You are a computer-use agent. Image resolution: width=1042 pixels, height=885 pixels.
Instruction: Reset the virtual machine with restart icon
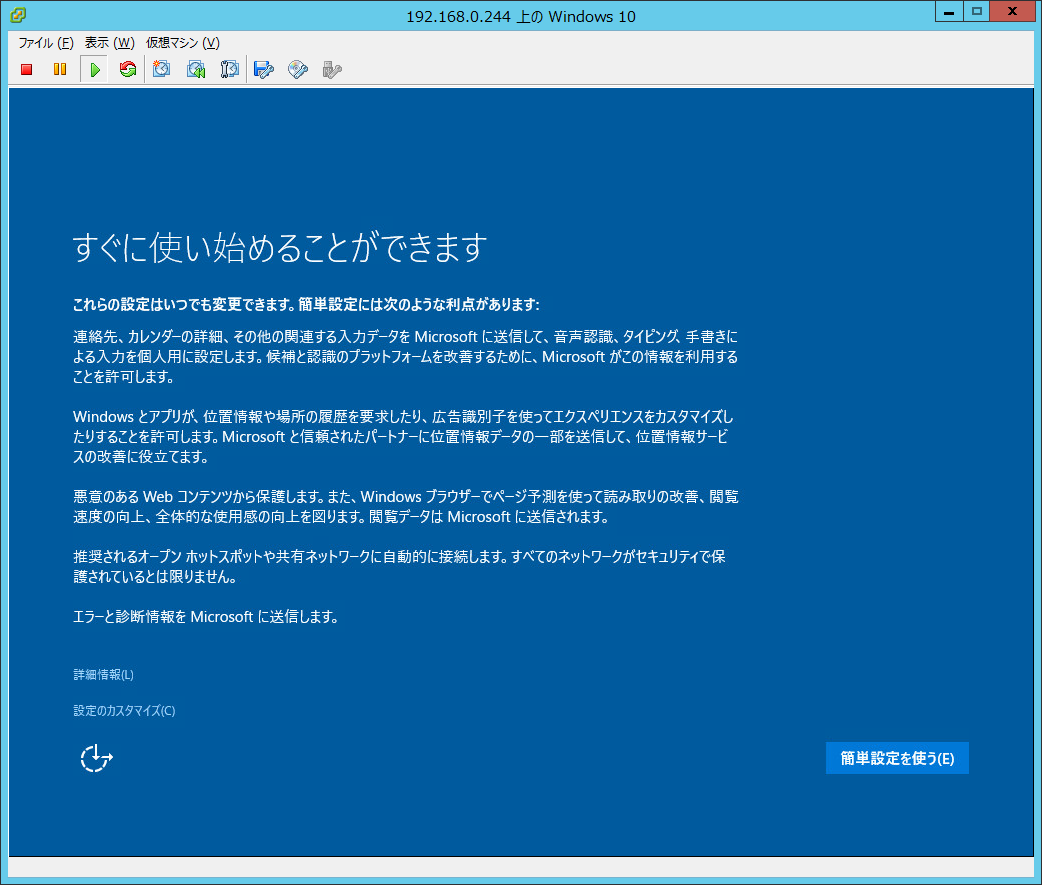(128, 69)
